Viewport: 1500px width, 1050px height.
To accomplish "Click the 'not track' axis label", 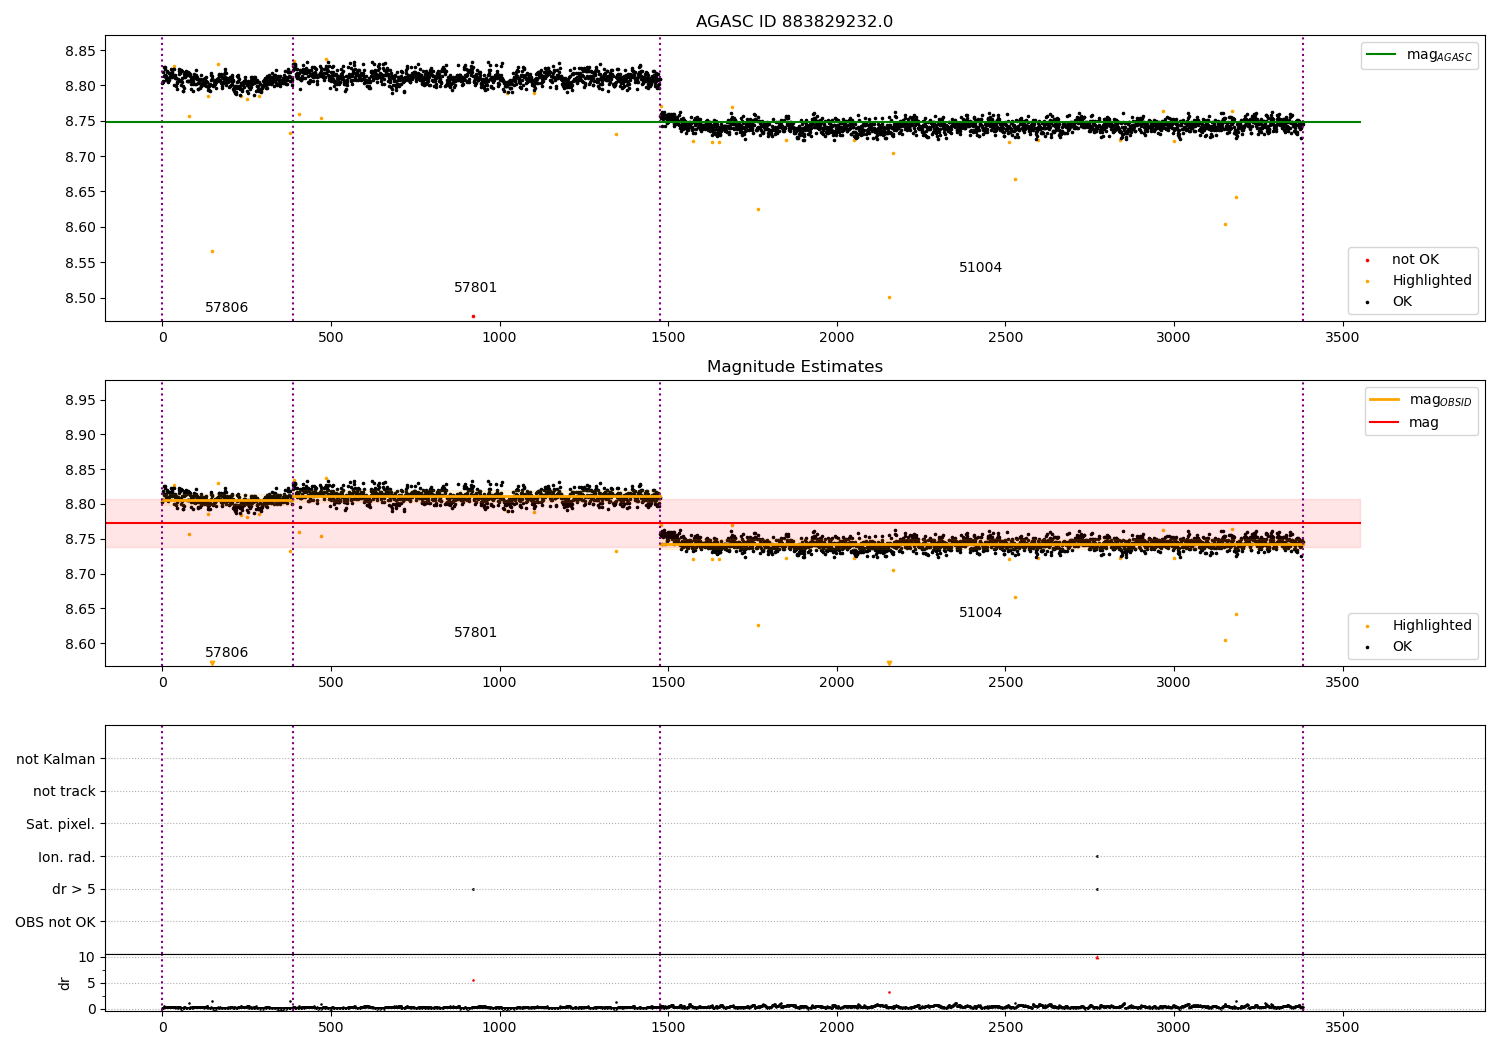I will [64, 792].
